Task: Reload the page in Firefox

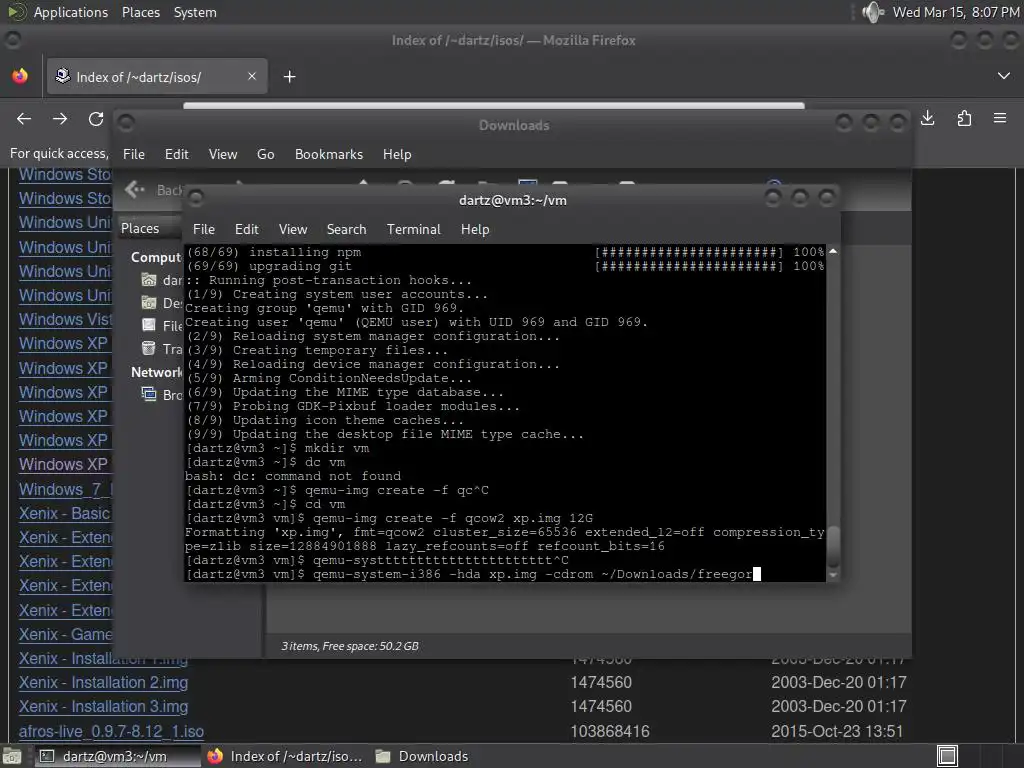Action: click(x=96, y=119)
